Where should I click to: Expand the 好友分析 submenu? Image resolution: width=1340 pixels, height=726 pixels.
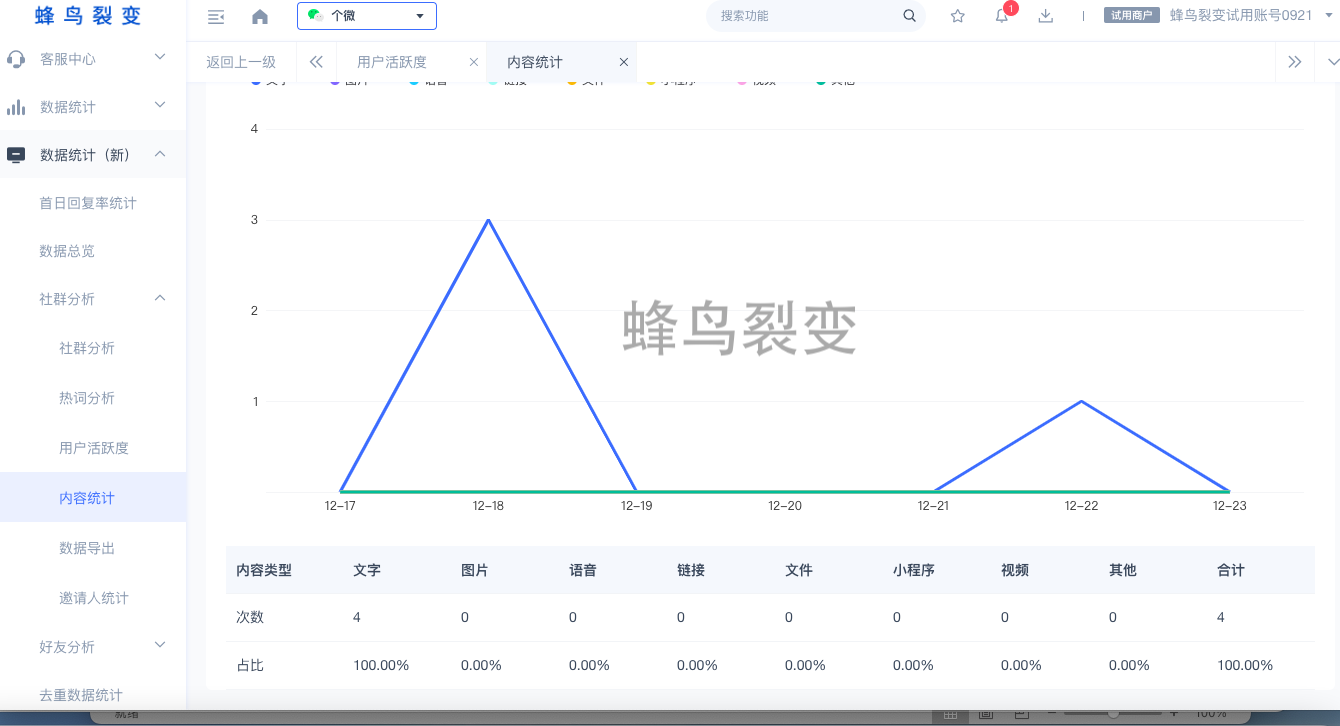click(x=92, y=647)
